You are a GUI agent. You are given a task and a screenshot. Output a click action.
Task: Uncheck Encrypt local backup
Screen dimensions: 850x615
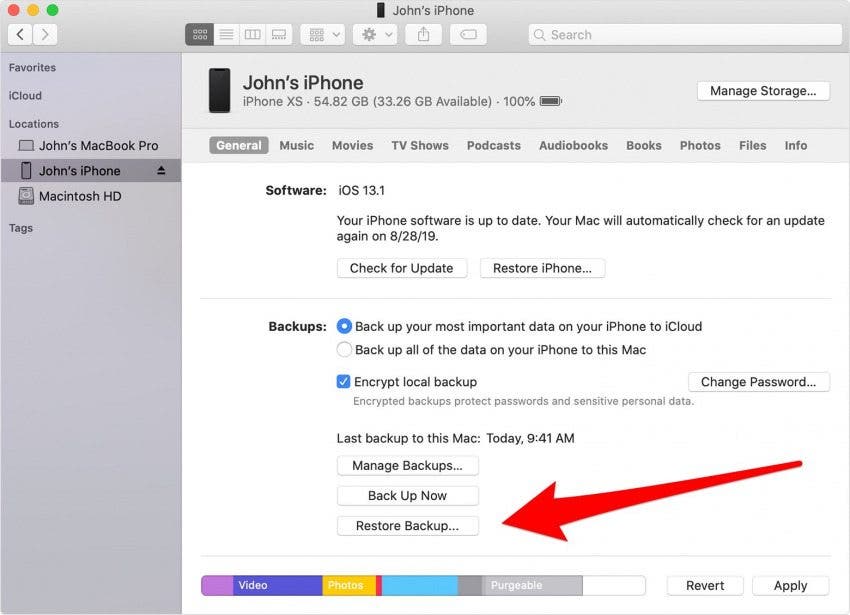[343, 381]
